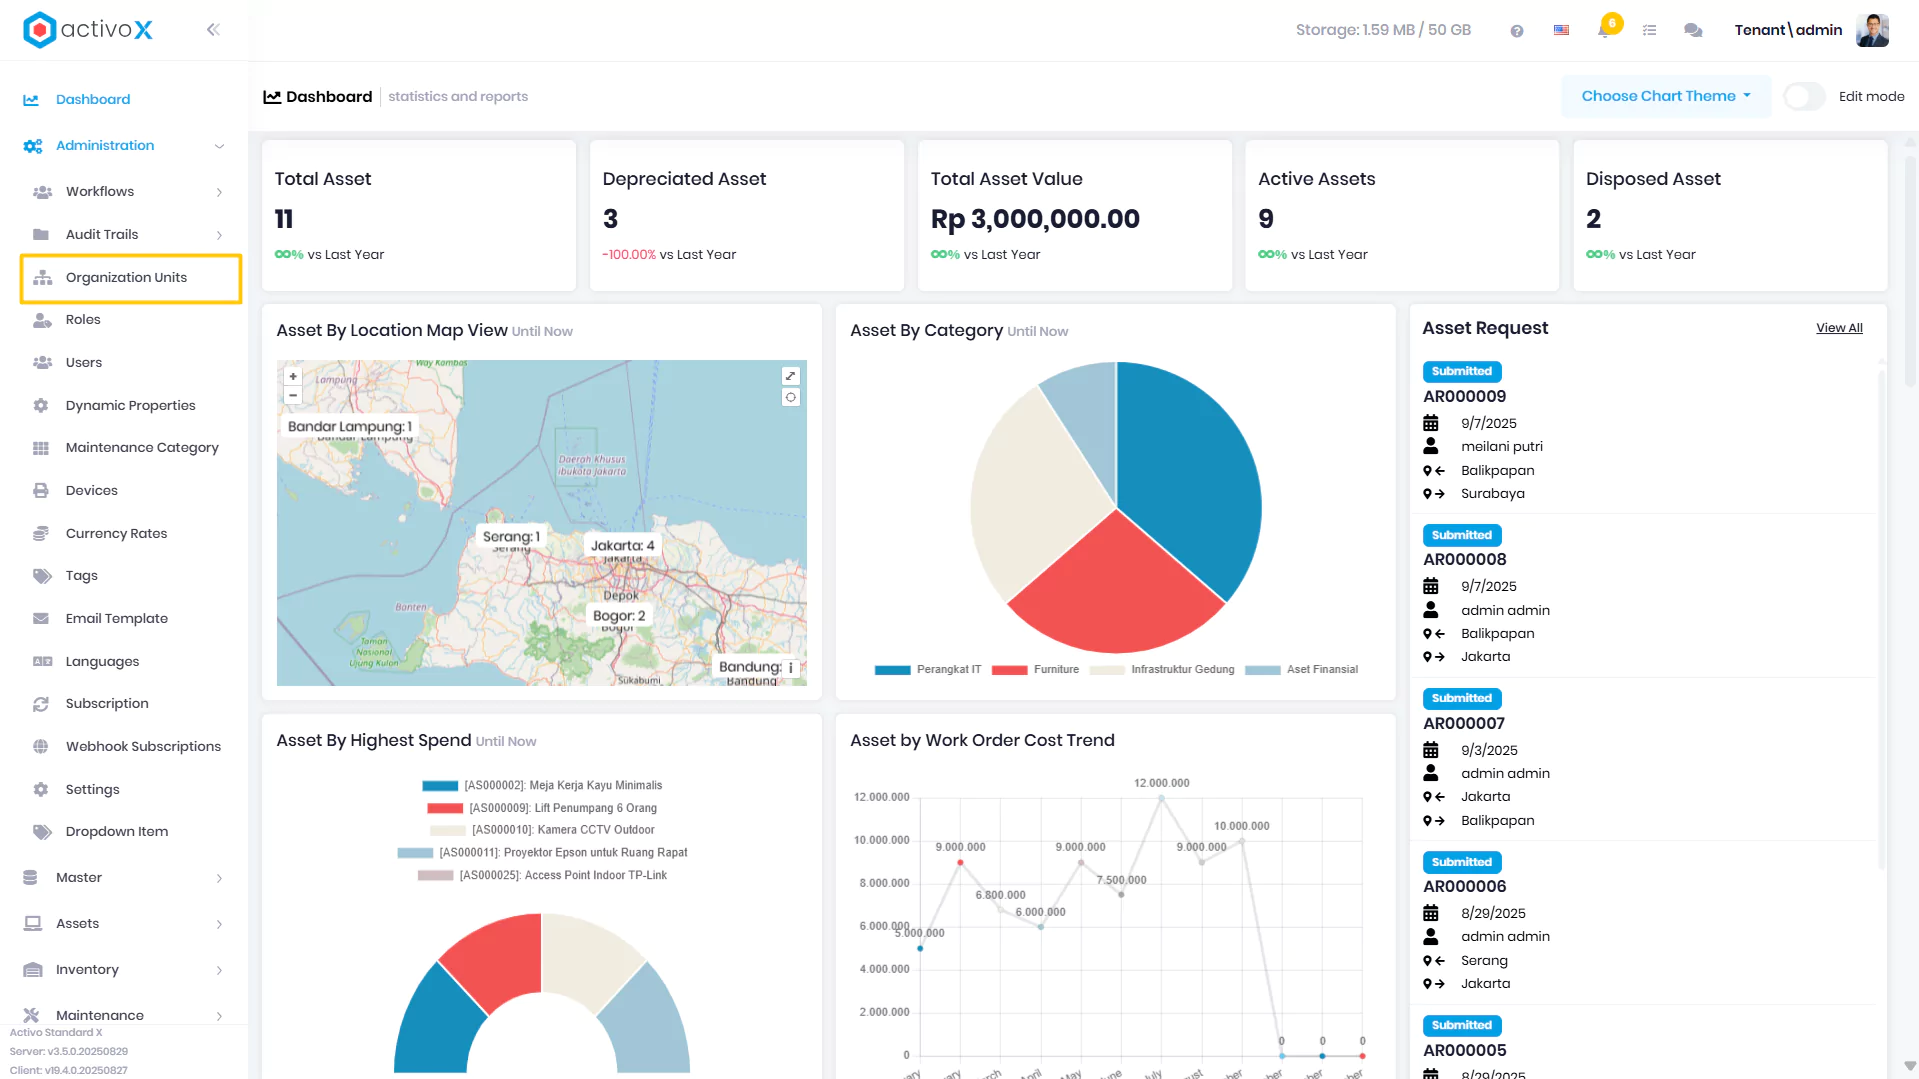Screen dimensions: 1919x1079
Task: Open the chat messages icon
Action: pos(1693,31)
